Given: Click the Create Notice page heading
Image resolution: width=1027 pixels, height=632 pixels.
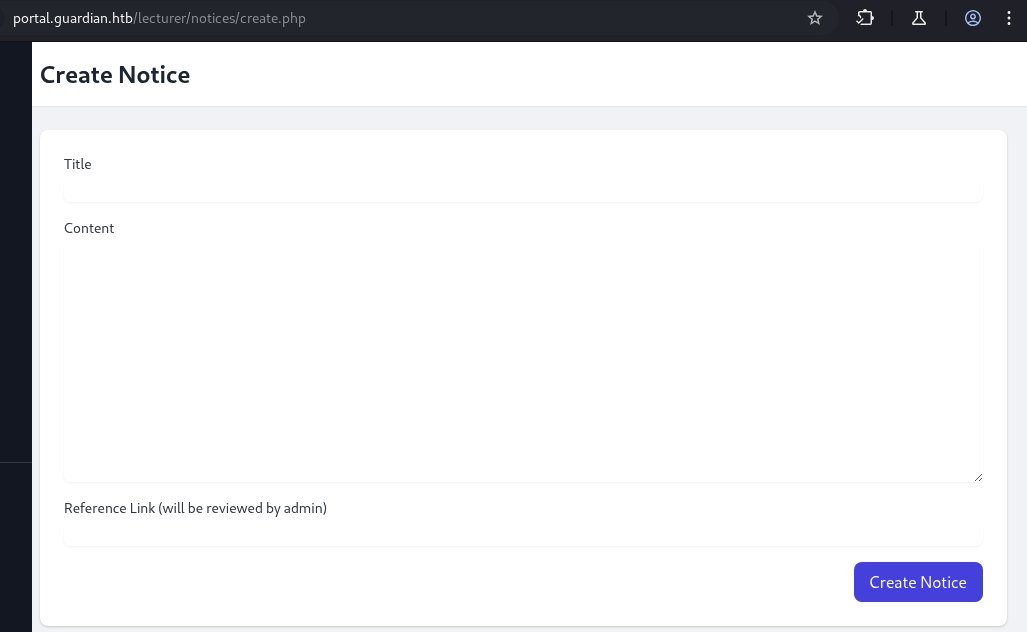Looking at the screenshot, I should [x=115, y=75].
